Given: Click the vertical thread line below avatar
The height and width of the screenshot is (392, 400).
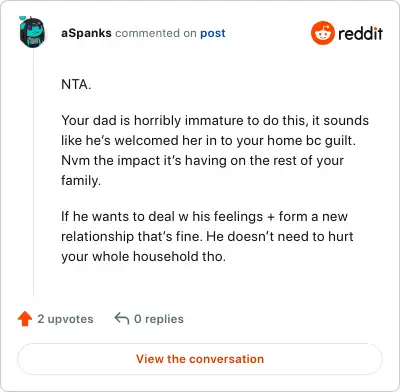Looking at the screenshot, I should (33, 172).
